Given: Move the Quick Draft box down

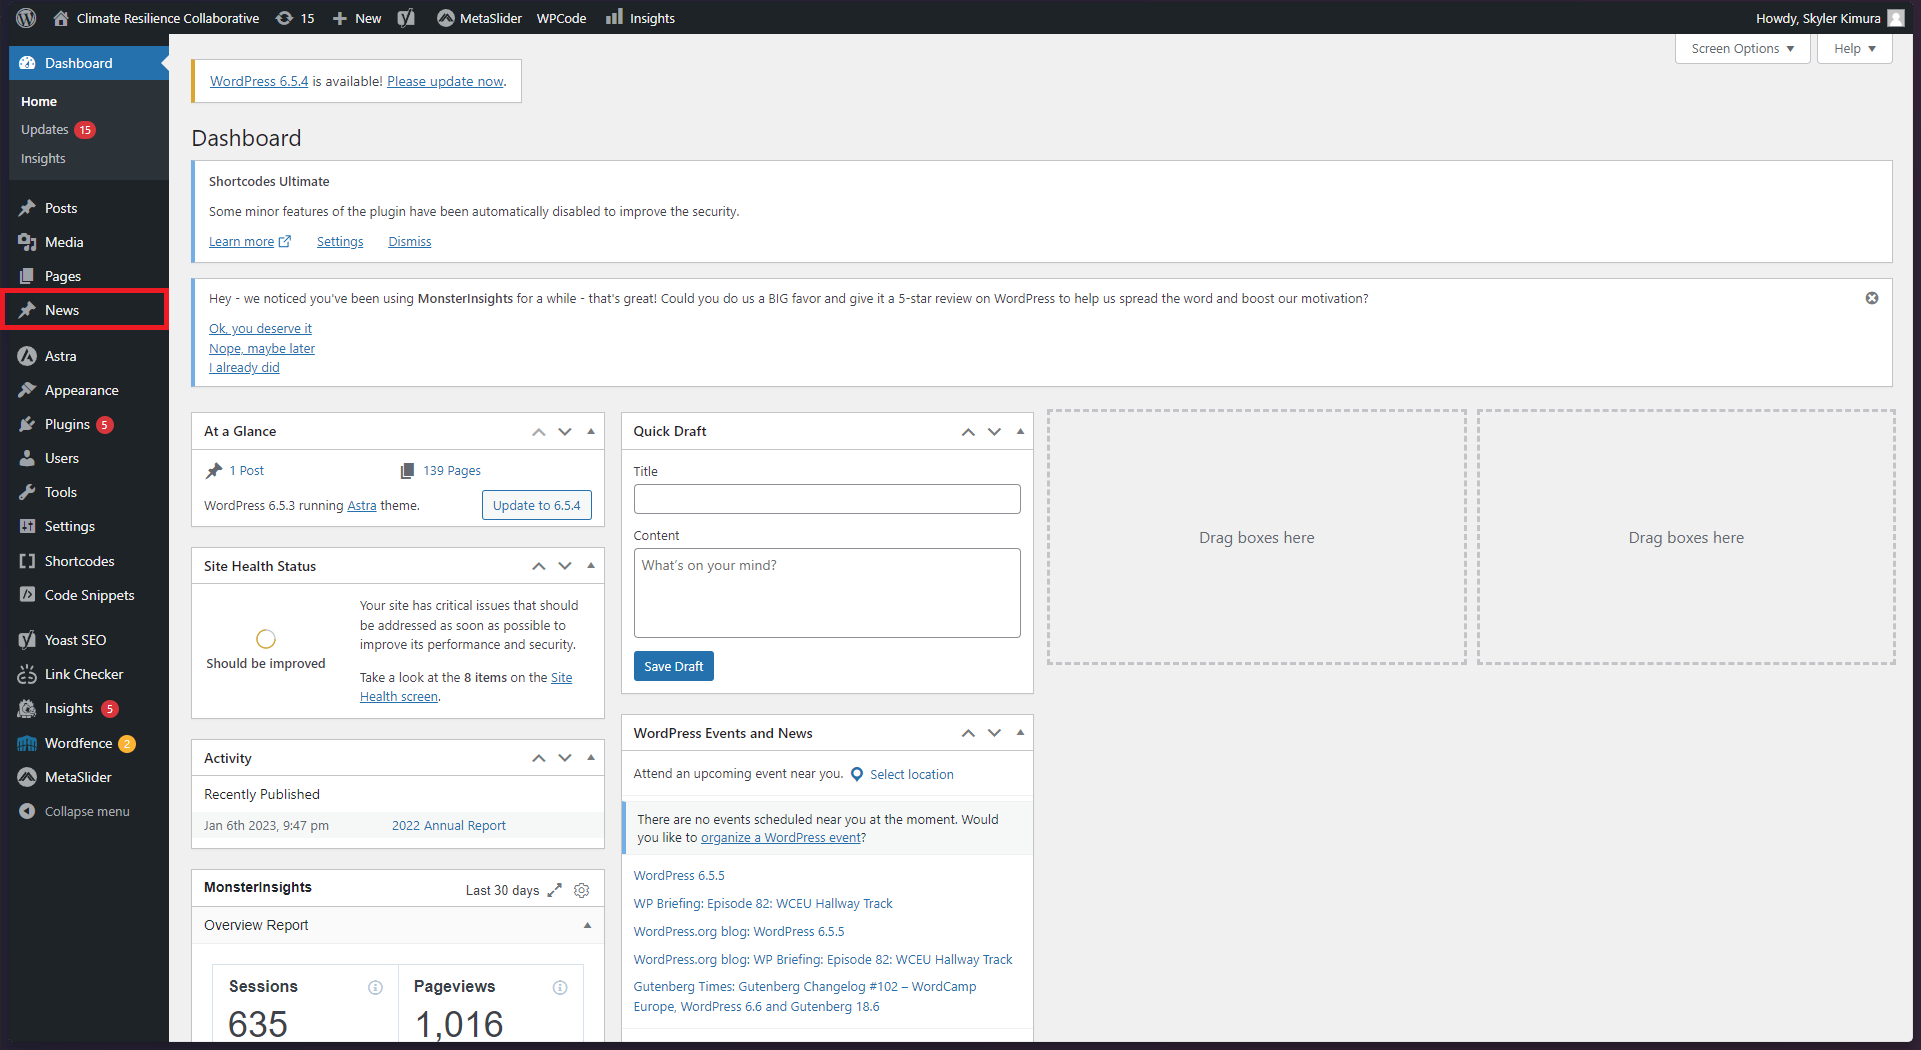Looking at the screenshot, I should [994, 431].
